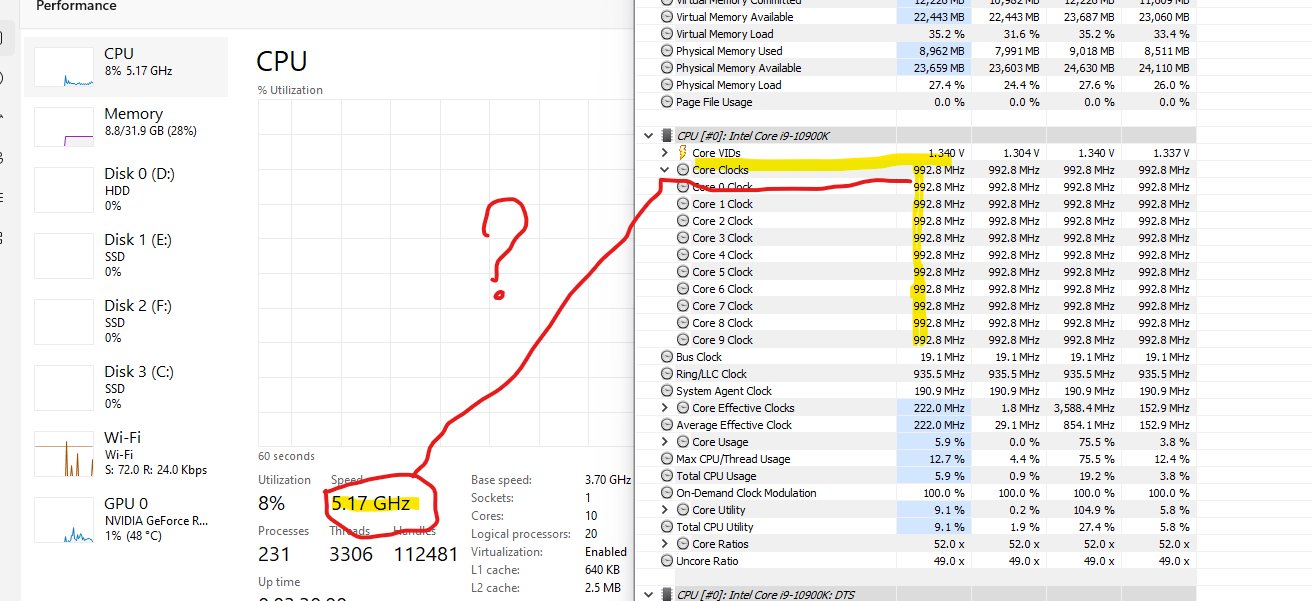This screenshot has height=601, width=1312.
Task: Collapse the Core Clocks group
Action: pos(665,170)
